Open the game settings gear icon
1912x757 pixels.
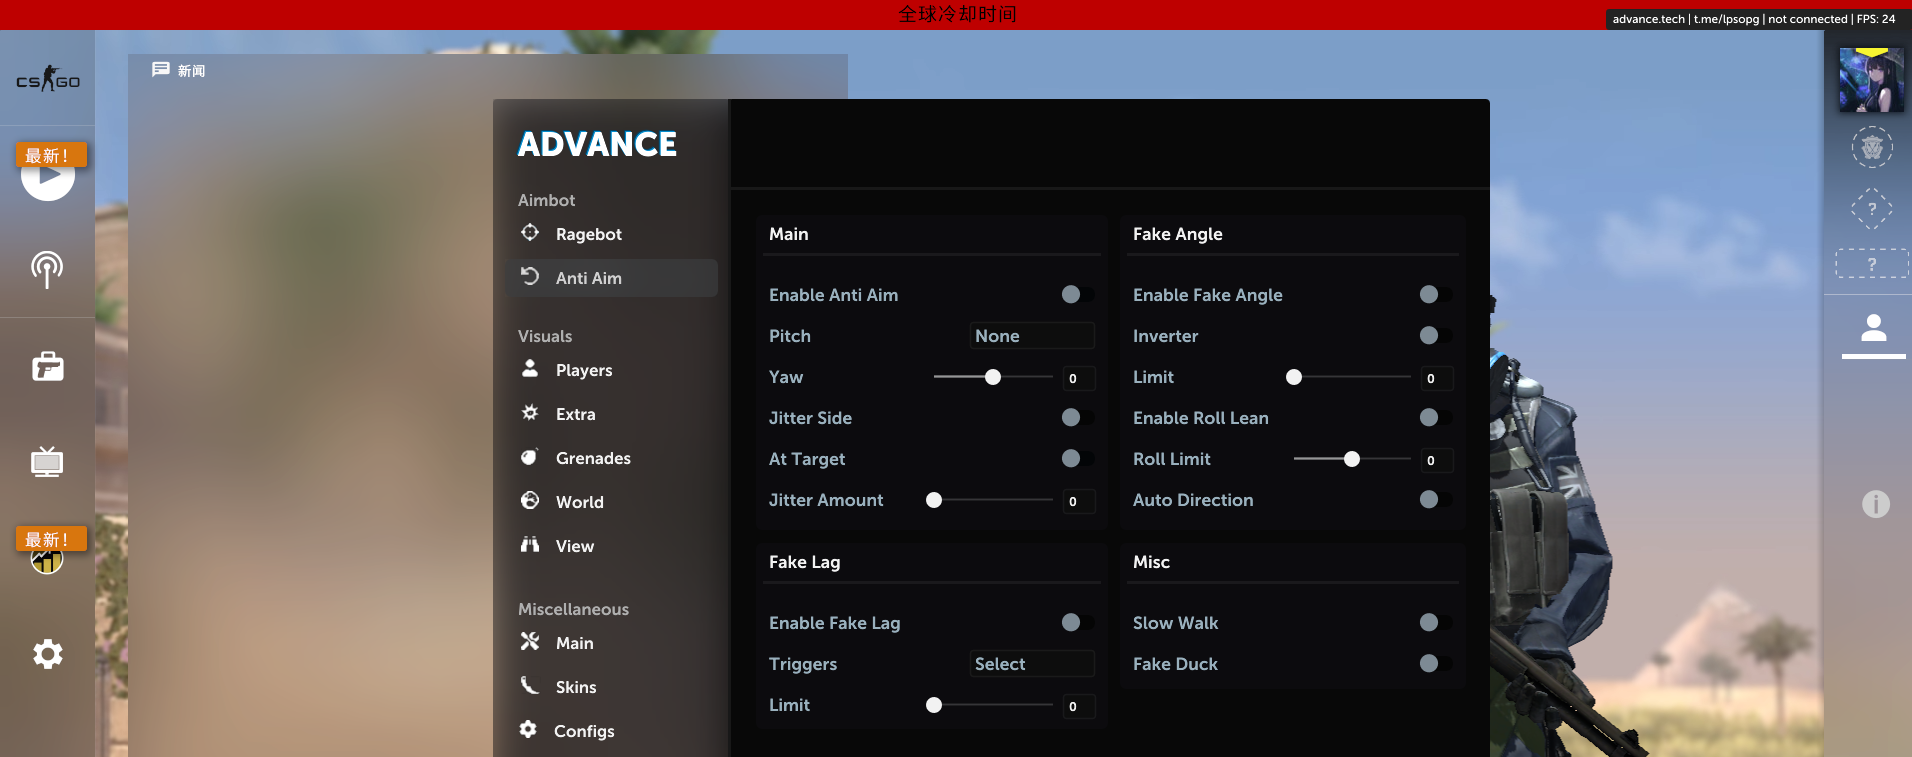tap(47, 654)
